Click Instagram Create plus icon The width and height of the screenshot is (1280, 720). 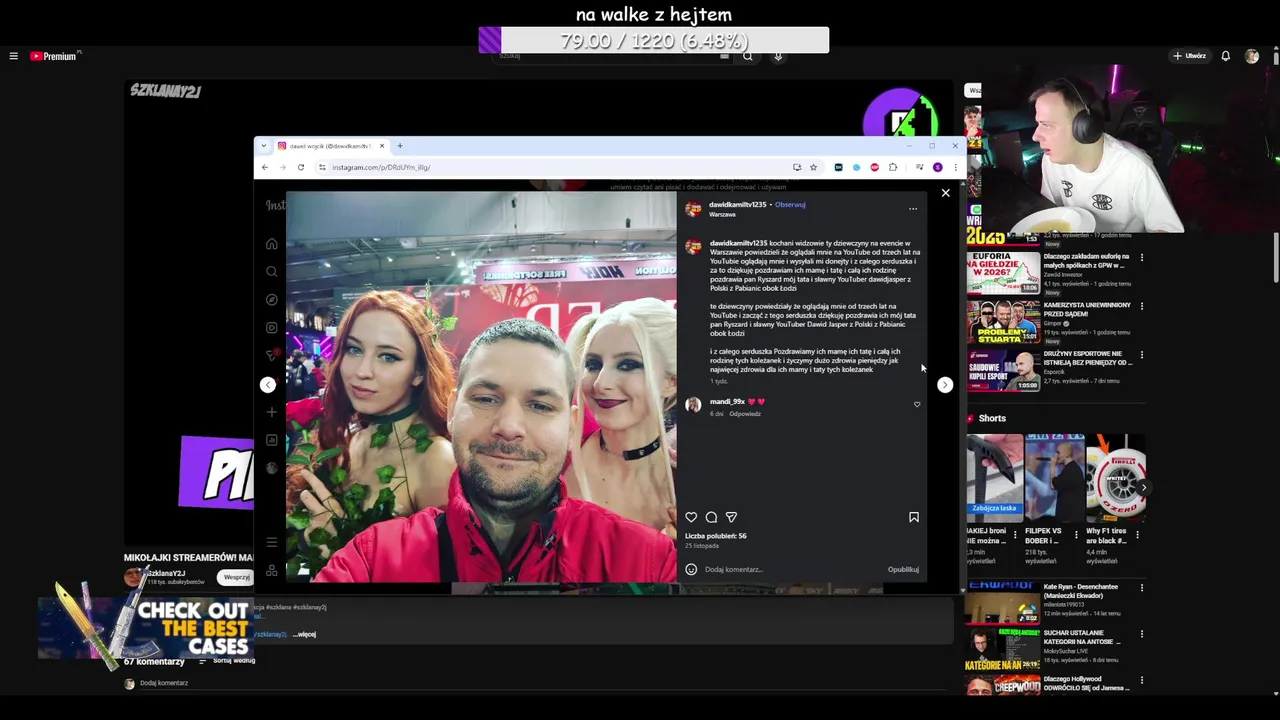(271, 412)
